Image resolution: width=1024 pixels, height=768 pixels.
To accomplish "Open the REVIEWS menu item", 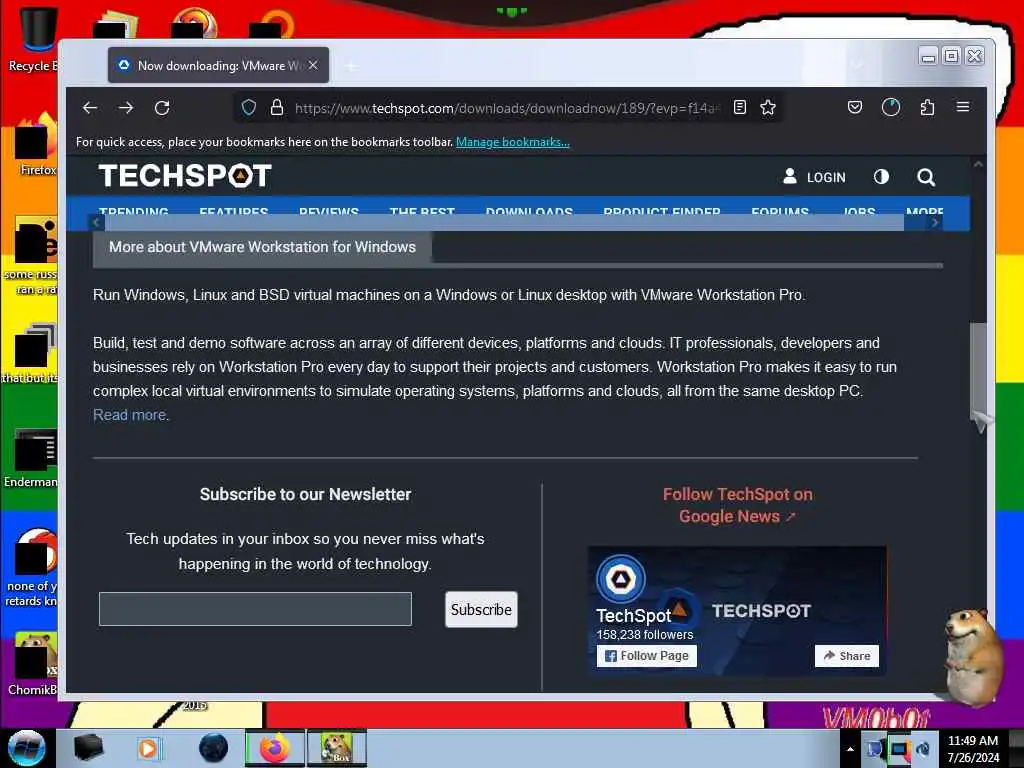I will pyautogui.click(x=328, y=212).
